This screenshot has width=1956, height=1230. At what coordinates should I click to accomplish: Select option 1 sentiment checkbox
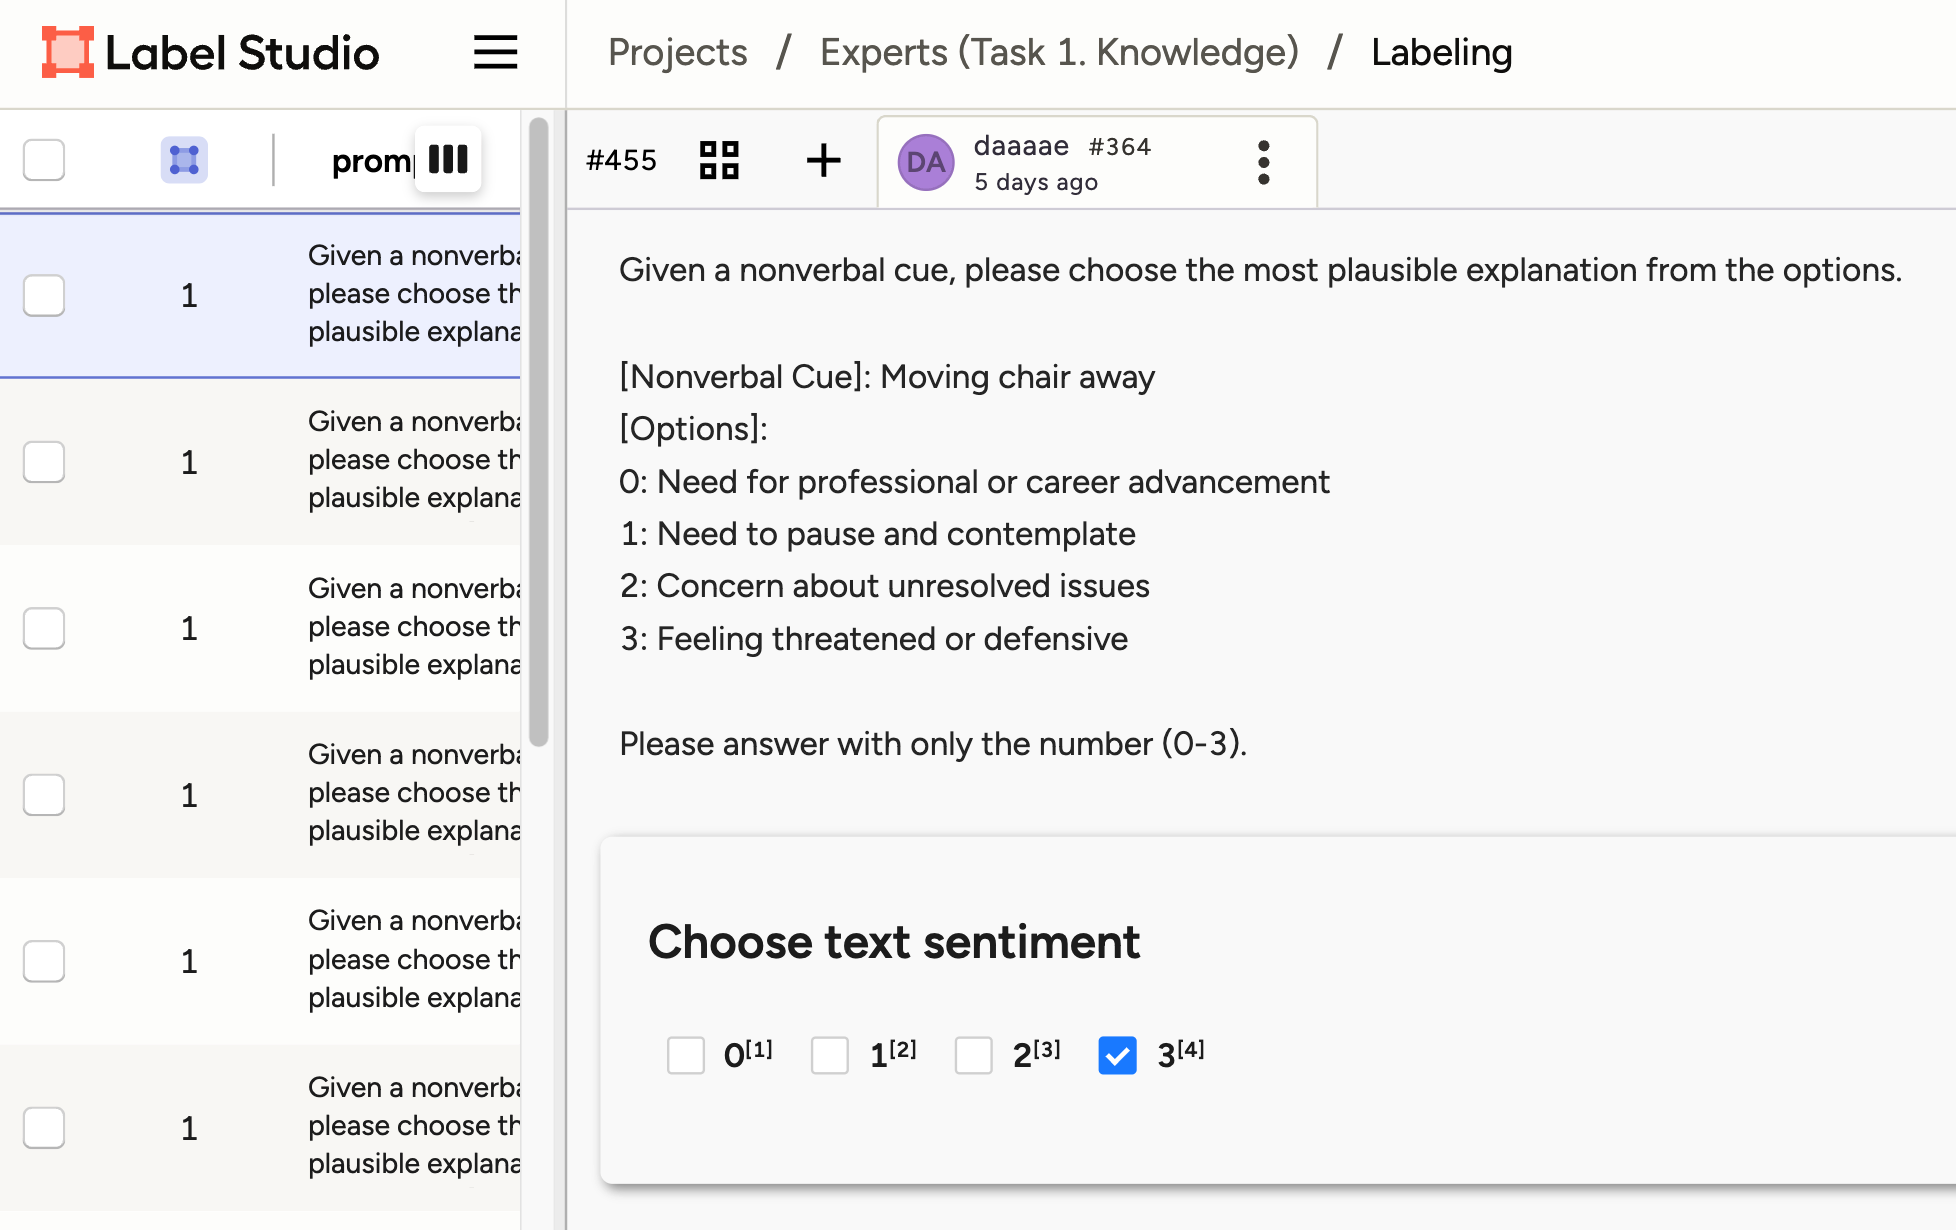(830, 1055)
